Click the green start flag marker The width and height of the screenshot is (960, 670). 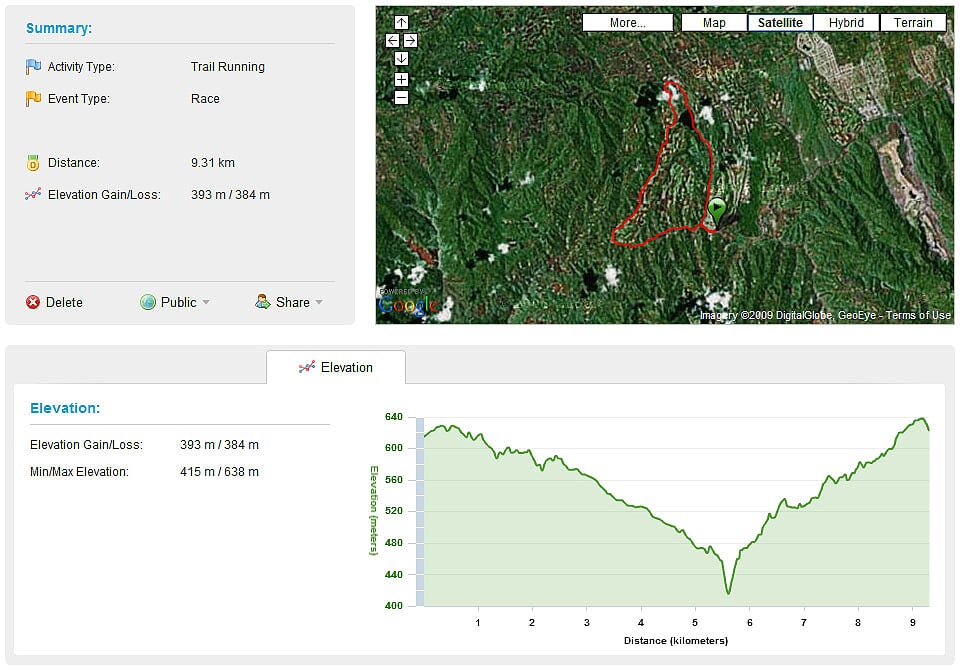(x=717, y=210)
